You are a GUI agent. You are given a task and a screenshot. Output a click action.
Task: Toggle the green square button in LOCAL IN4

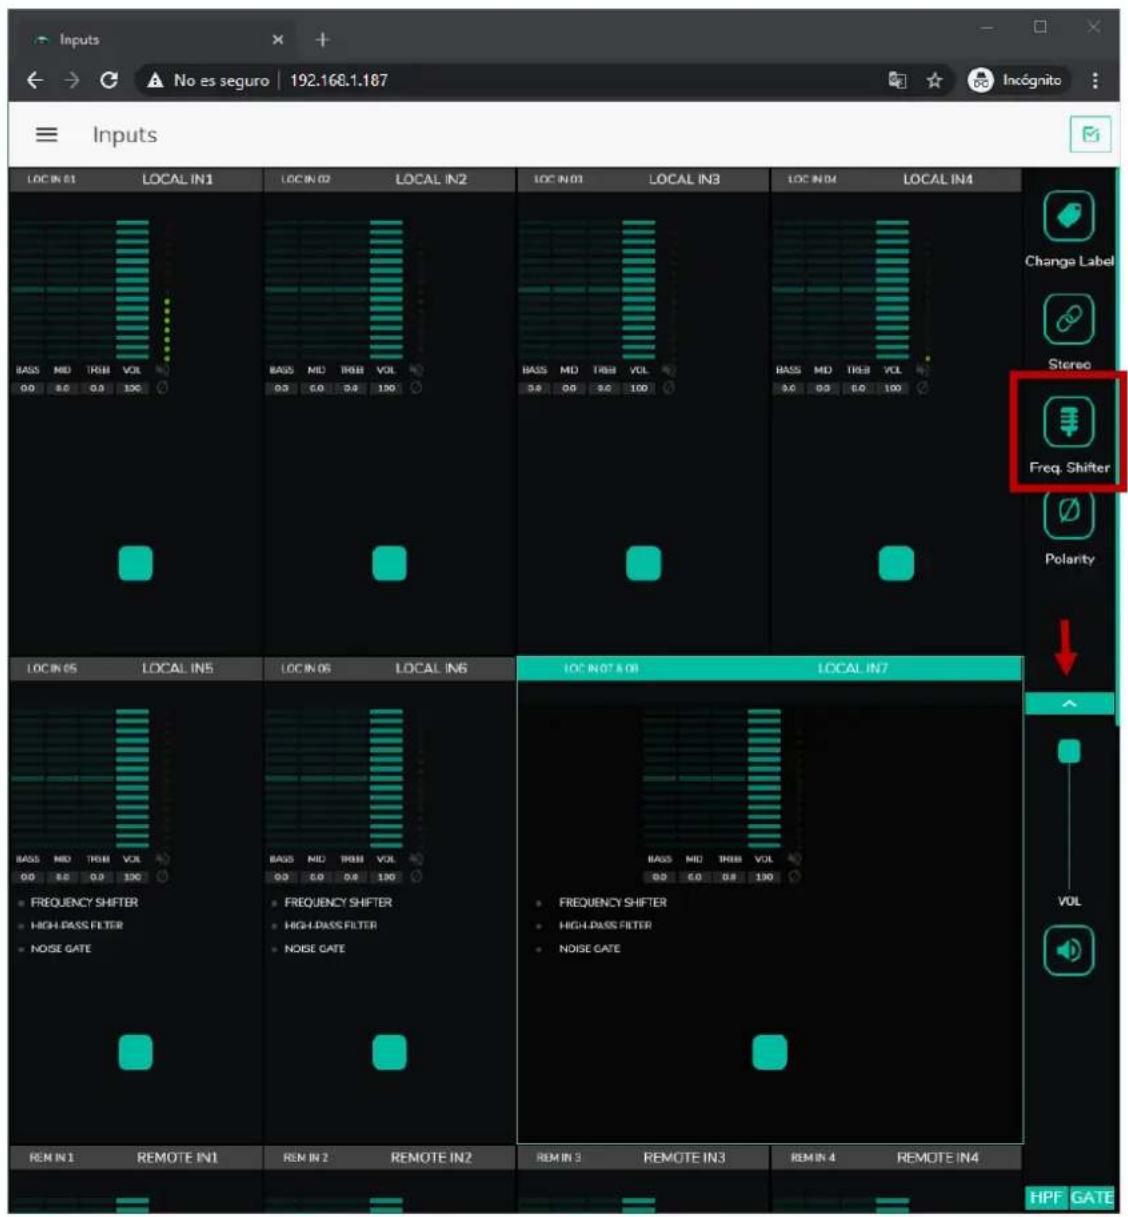pyautogui.click(x=896, y=563)
